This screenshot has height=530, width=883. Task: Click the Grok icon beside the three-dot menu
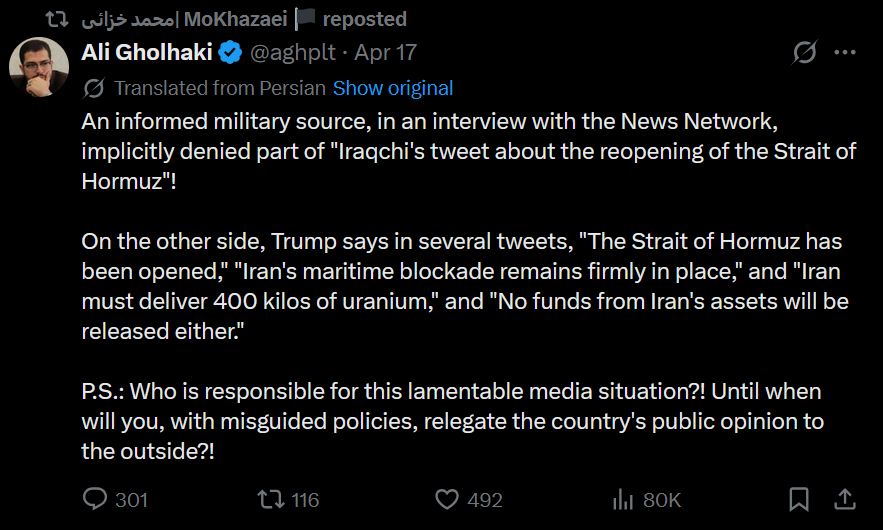805,53
